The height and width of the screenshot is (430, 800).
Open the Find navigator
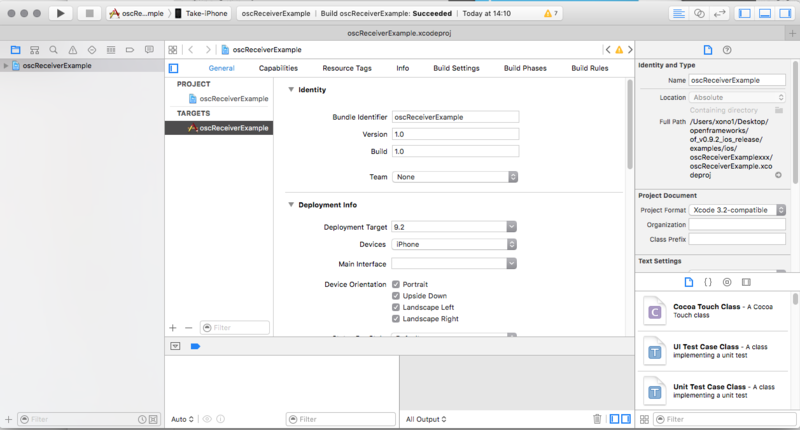pos(54,49)
